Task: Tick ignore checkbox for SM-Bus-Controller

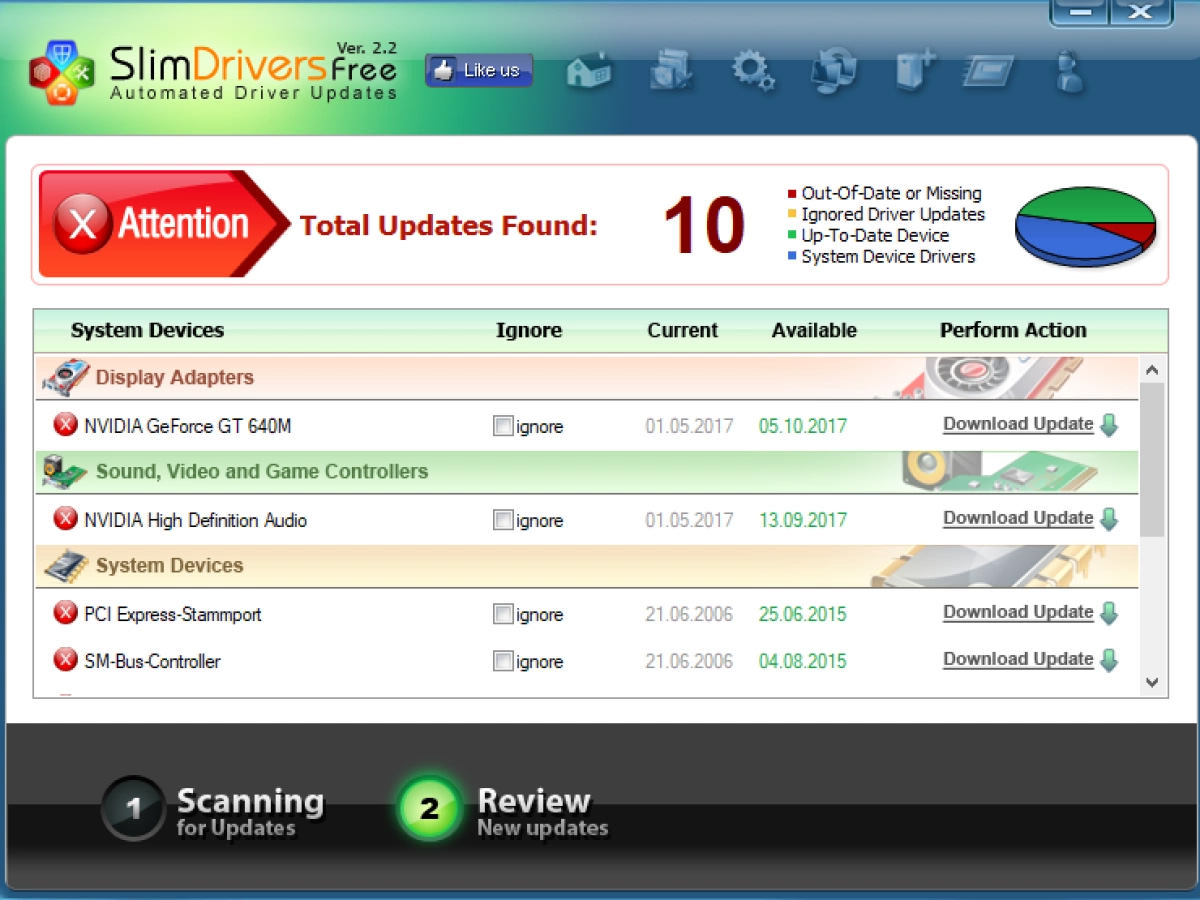Action: pos(503,661)
